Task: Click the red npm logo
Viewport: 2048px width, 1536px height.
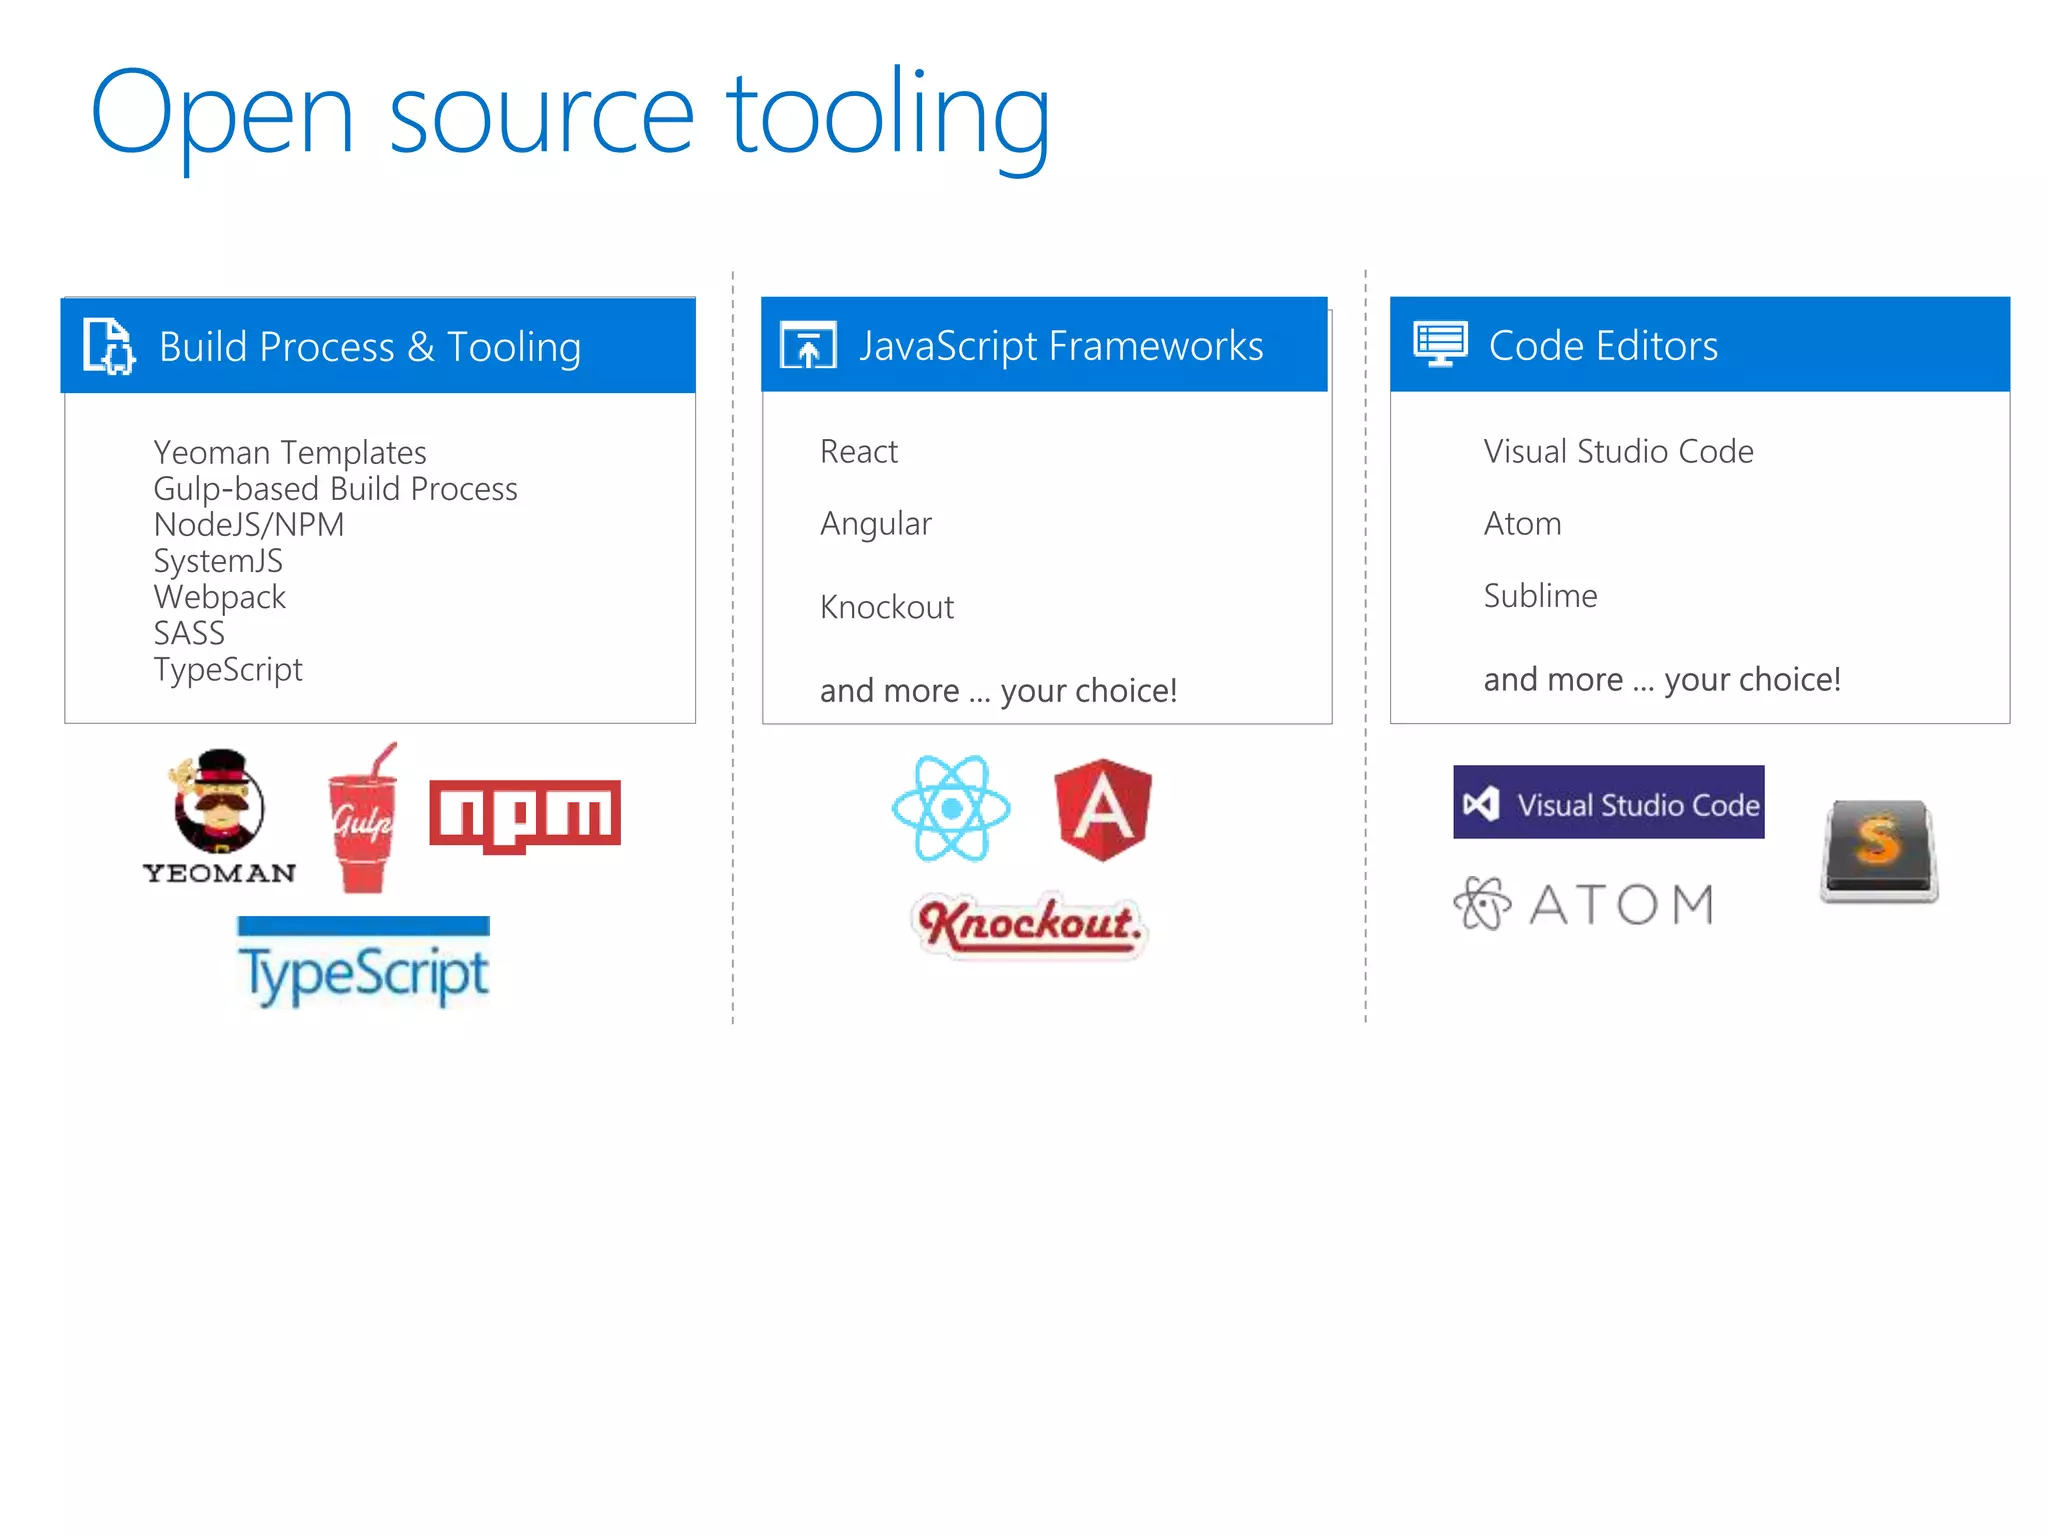Action: pyautogui.click(x=525, y=814)
